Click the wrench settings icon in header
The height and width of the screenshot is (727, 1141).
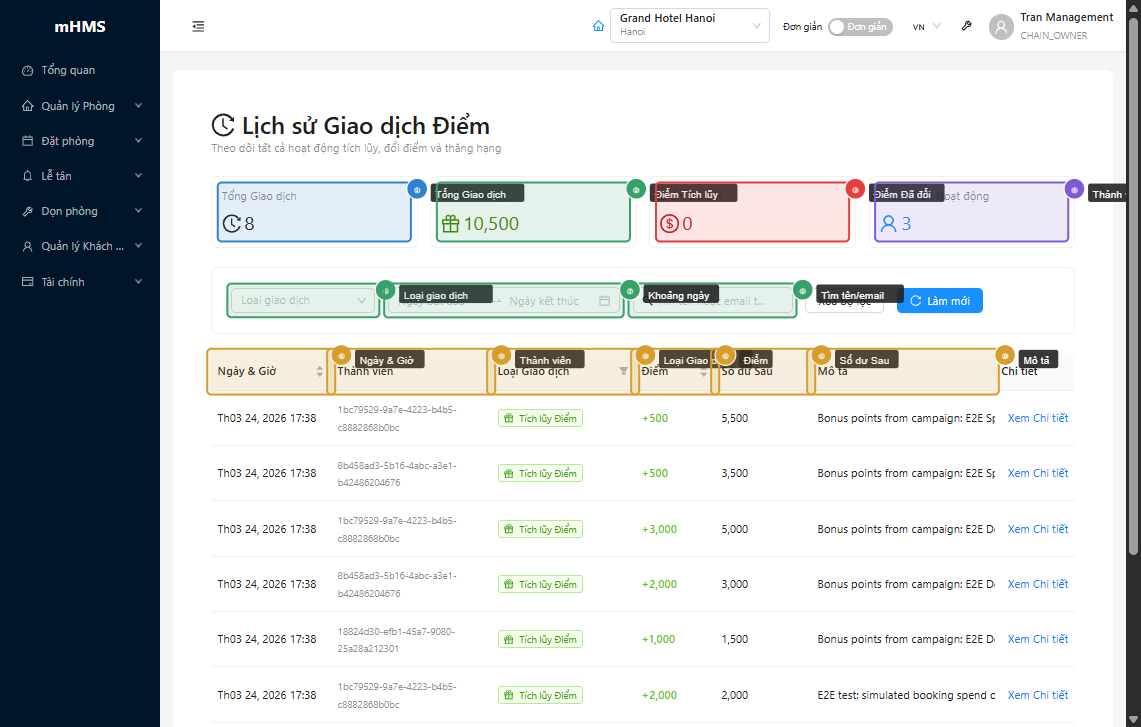(966, 27)
